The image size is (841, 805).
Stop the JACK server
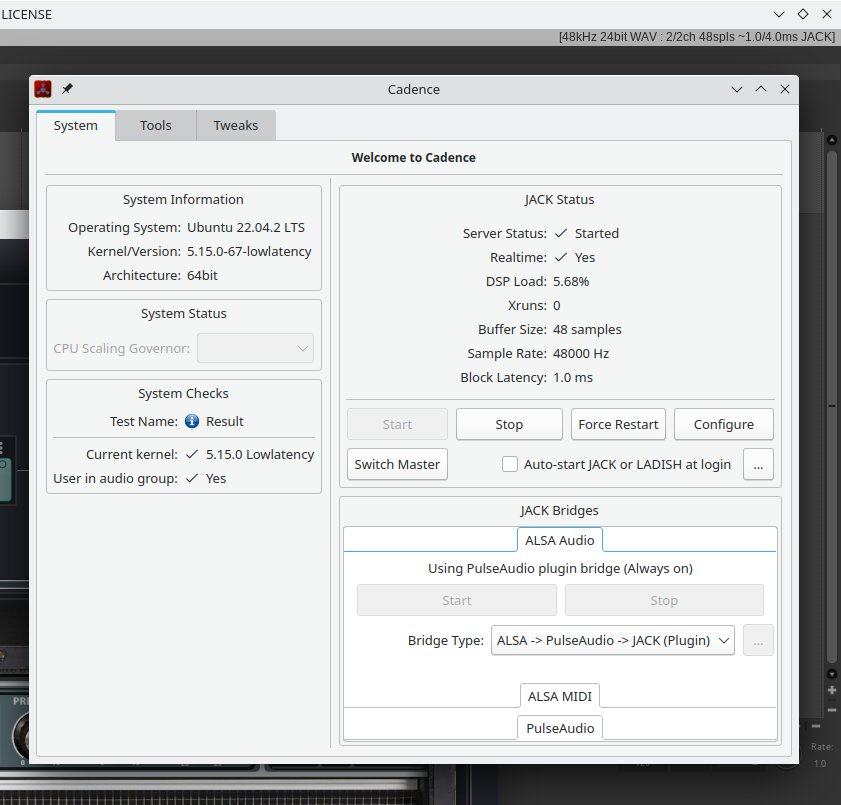click(509, 424)
